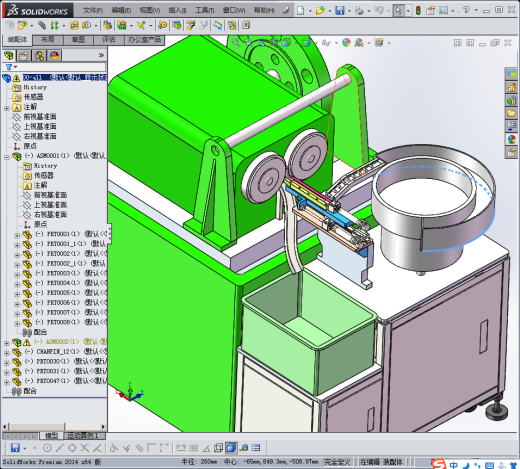This screenshot has height=469, width=520.
Task: Open the SolidWorks Resources home icon
Action: coord(511,87)
